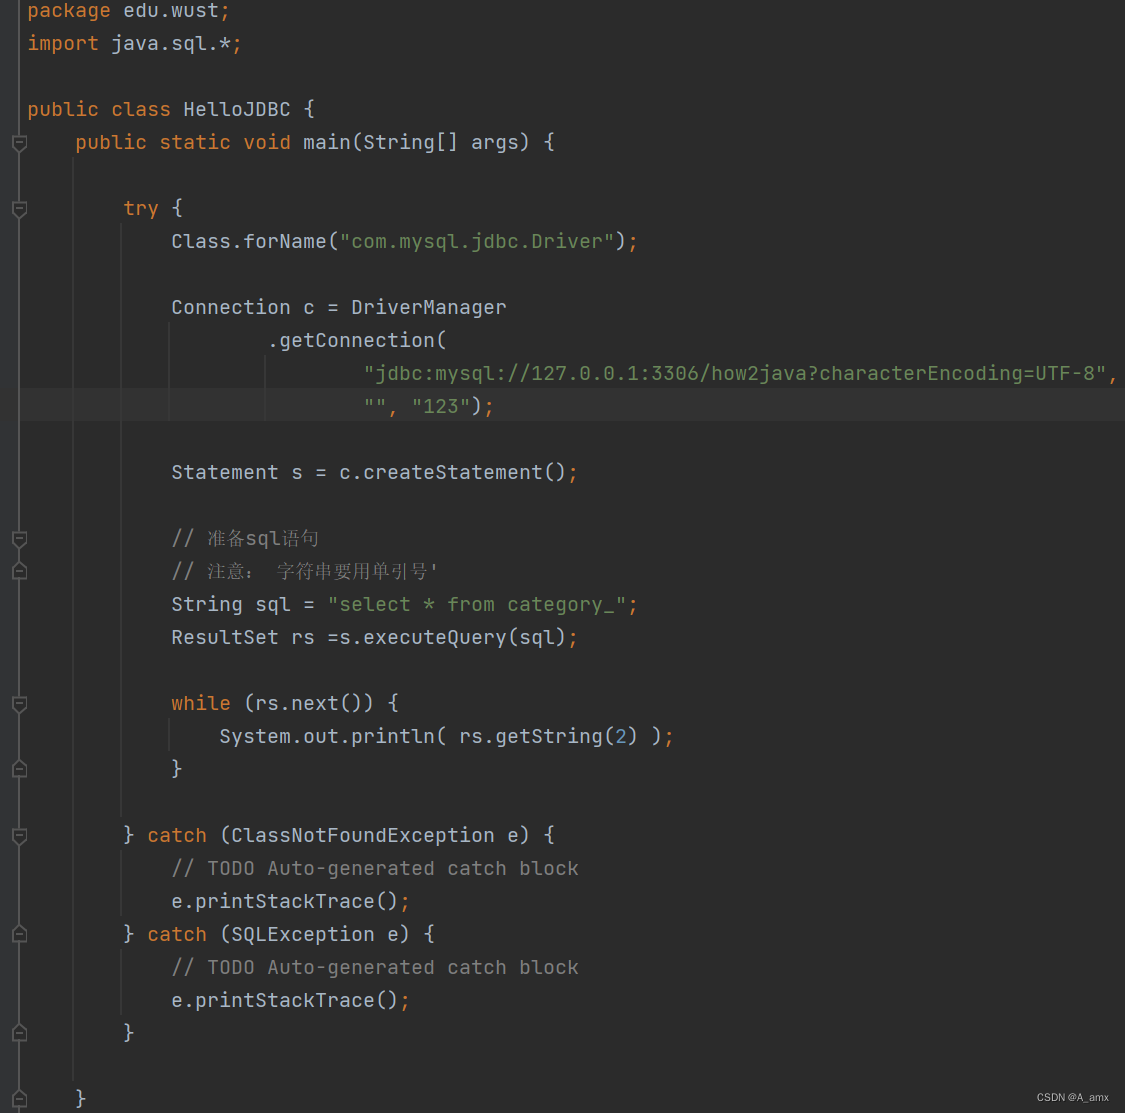
Task: Click the package name edu.wust
Action: tap(171, 11)
